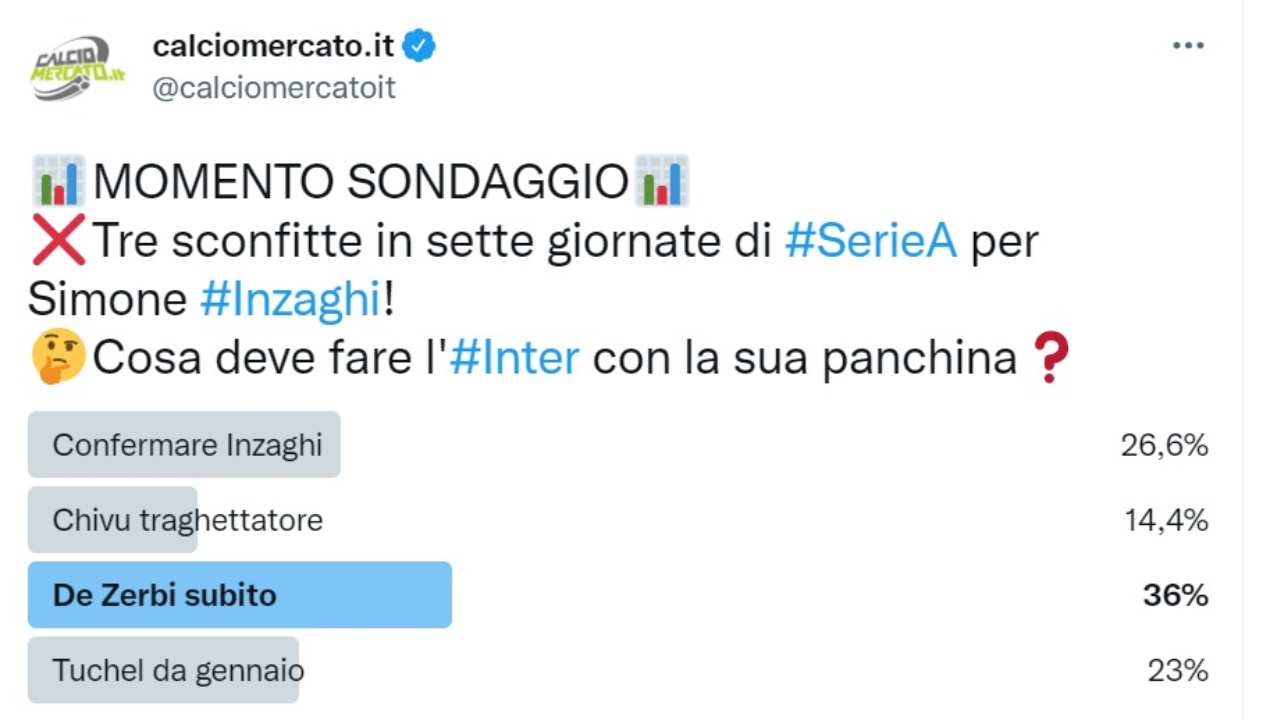Open the #Inzaghi hashtag link

tap(290, 300)
